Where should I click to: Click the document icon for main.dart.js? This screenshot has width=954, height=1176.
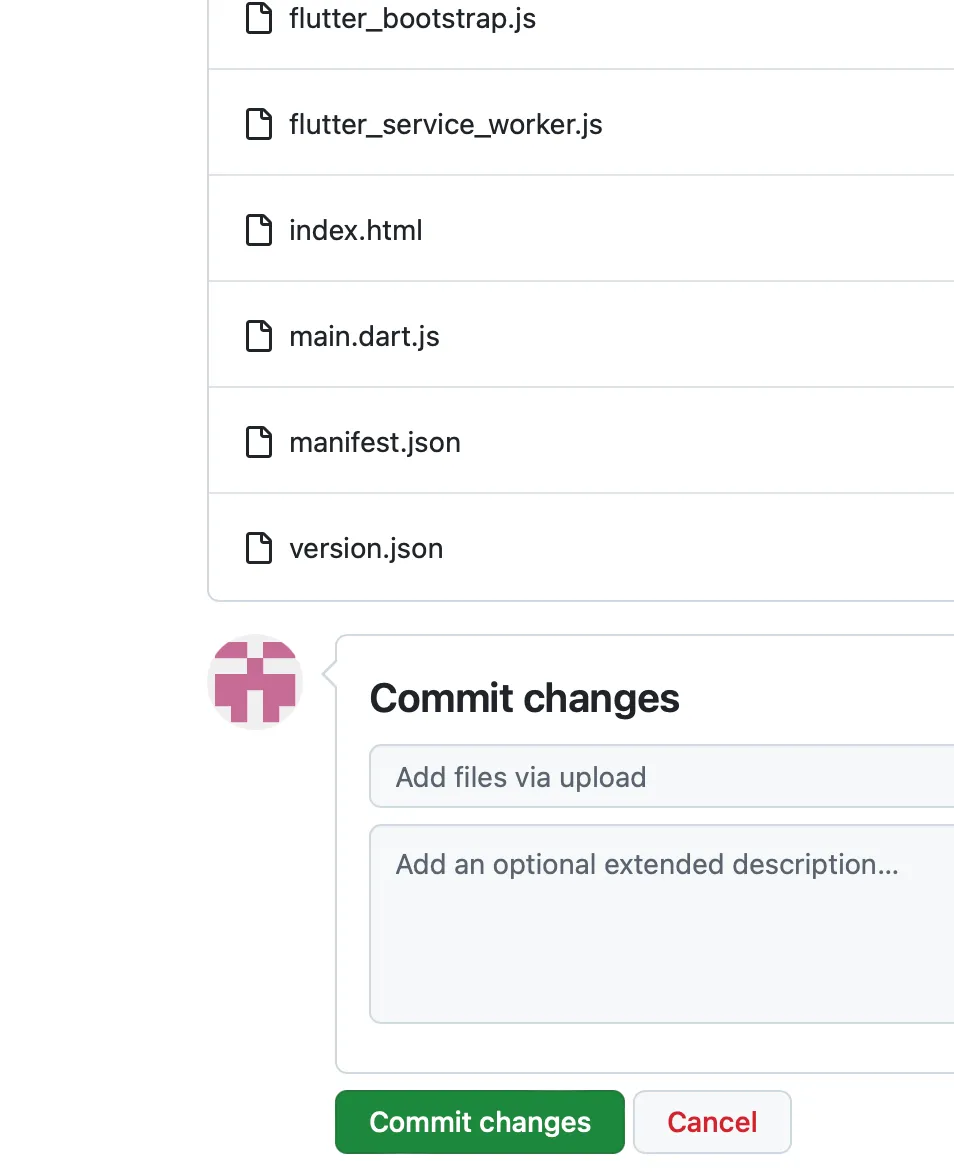(259, 337)
